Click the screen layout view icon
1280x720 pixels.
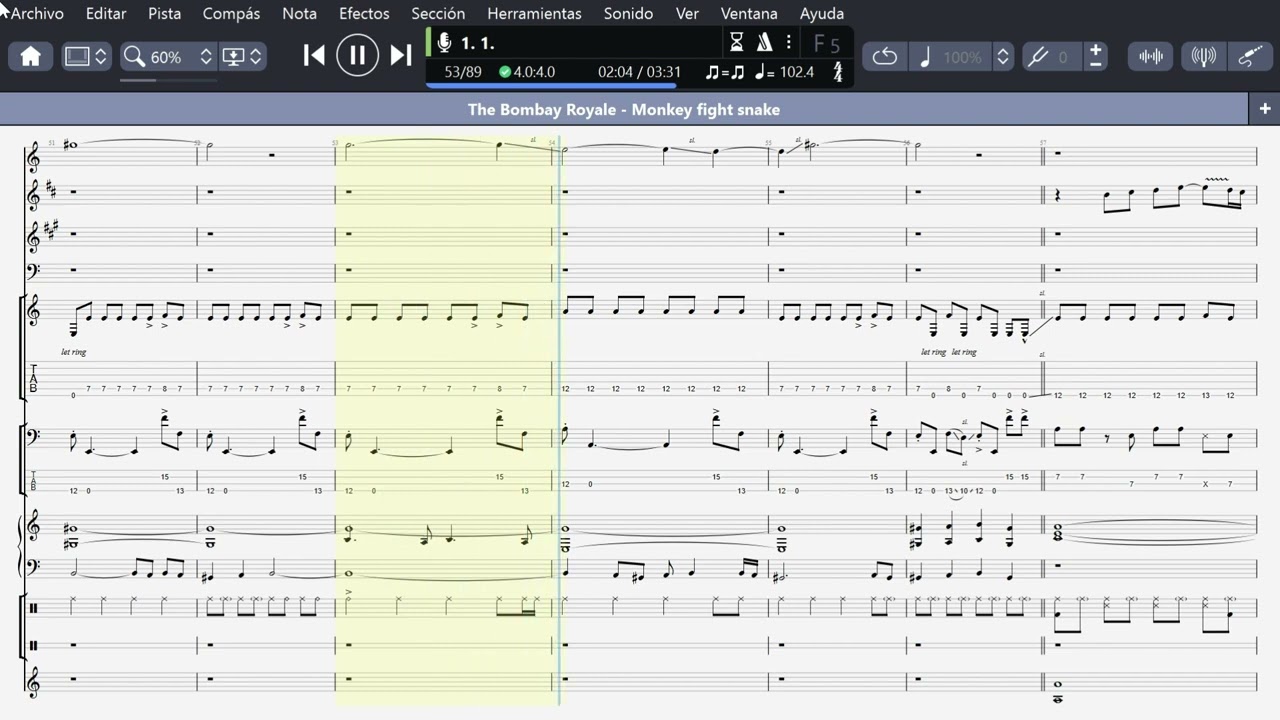[77, 57]
